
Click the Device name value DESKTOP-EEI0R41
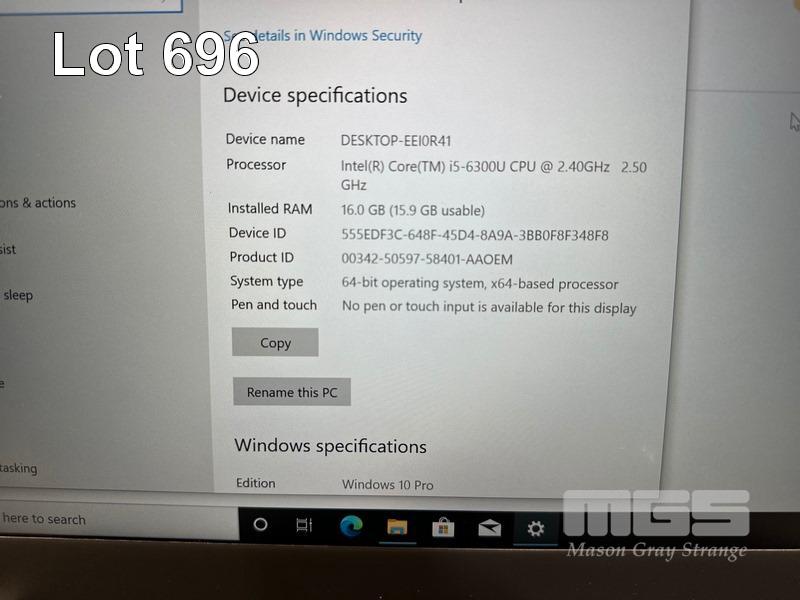tap(396, 141)
